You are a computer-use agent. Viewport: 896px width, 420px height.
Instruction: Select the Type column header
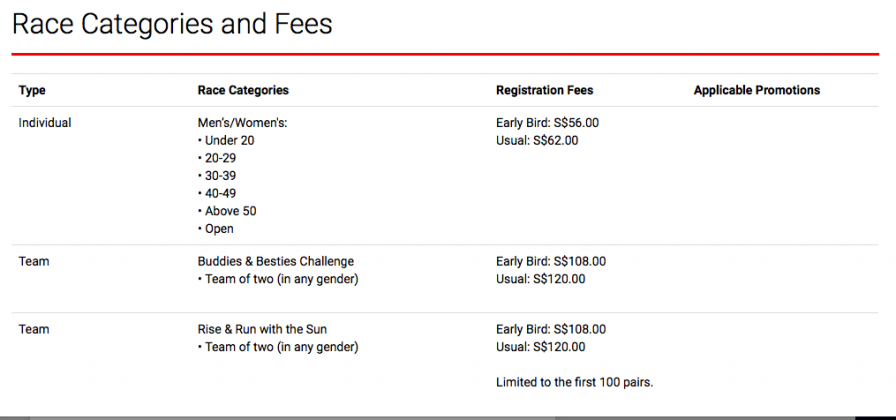[x=32, y=90]
